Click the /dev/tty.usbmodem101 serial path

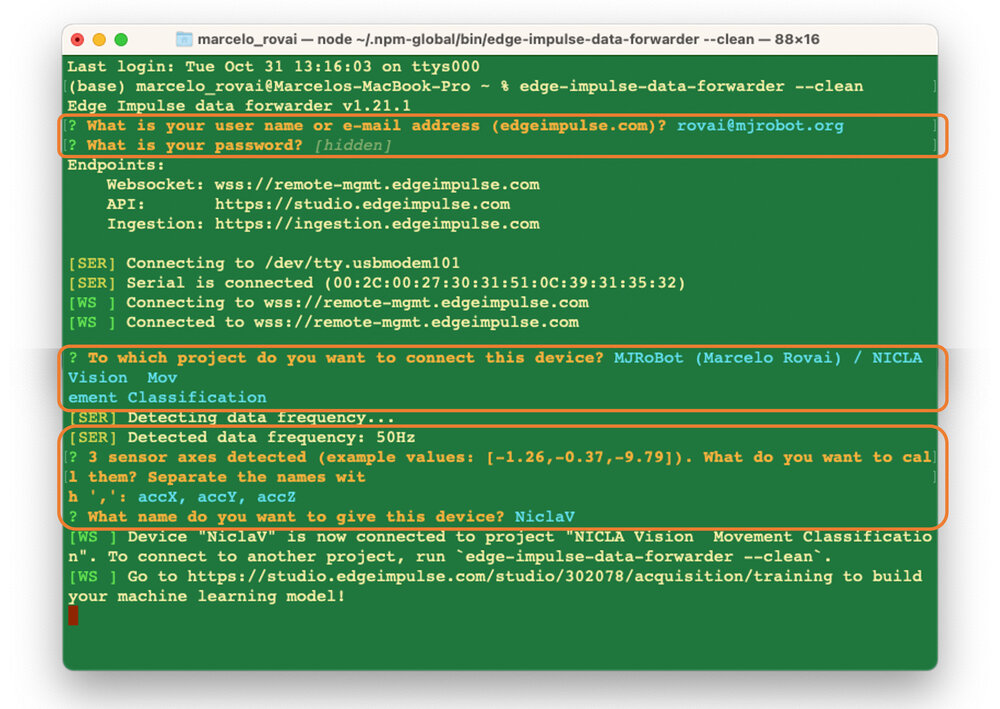coord(362,263)
